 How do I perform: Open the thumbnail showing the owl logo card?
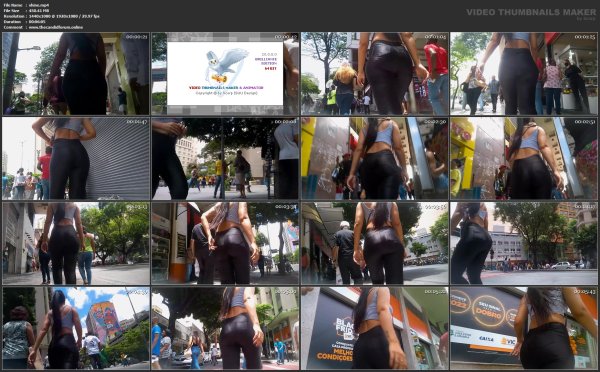point(225,73)
